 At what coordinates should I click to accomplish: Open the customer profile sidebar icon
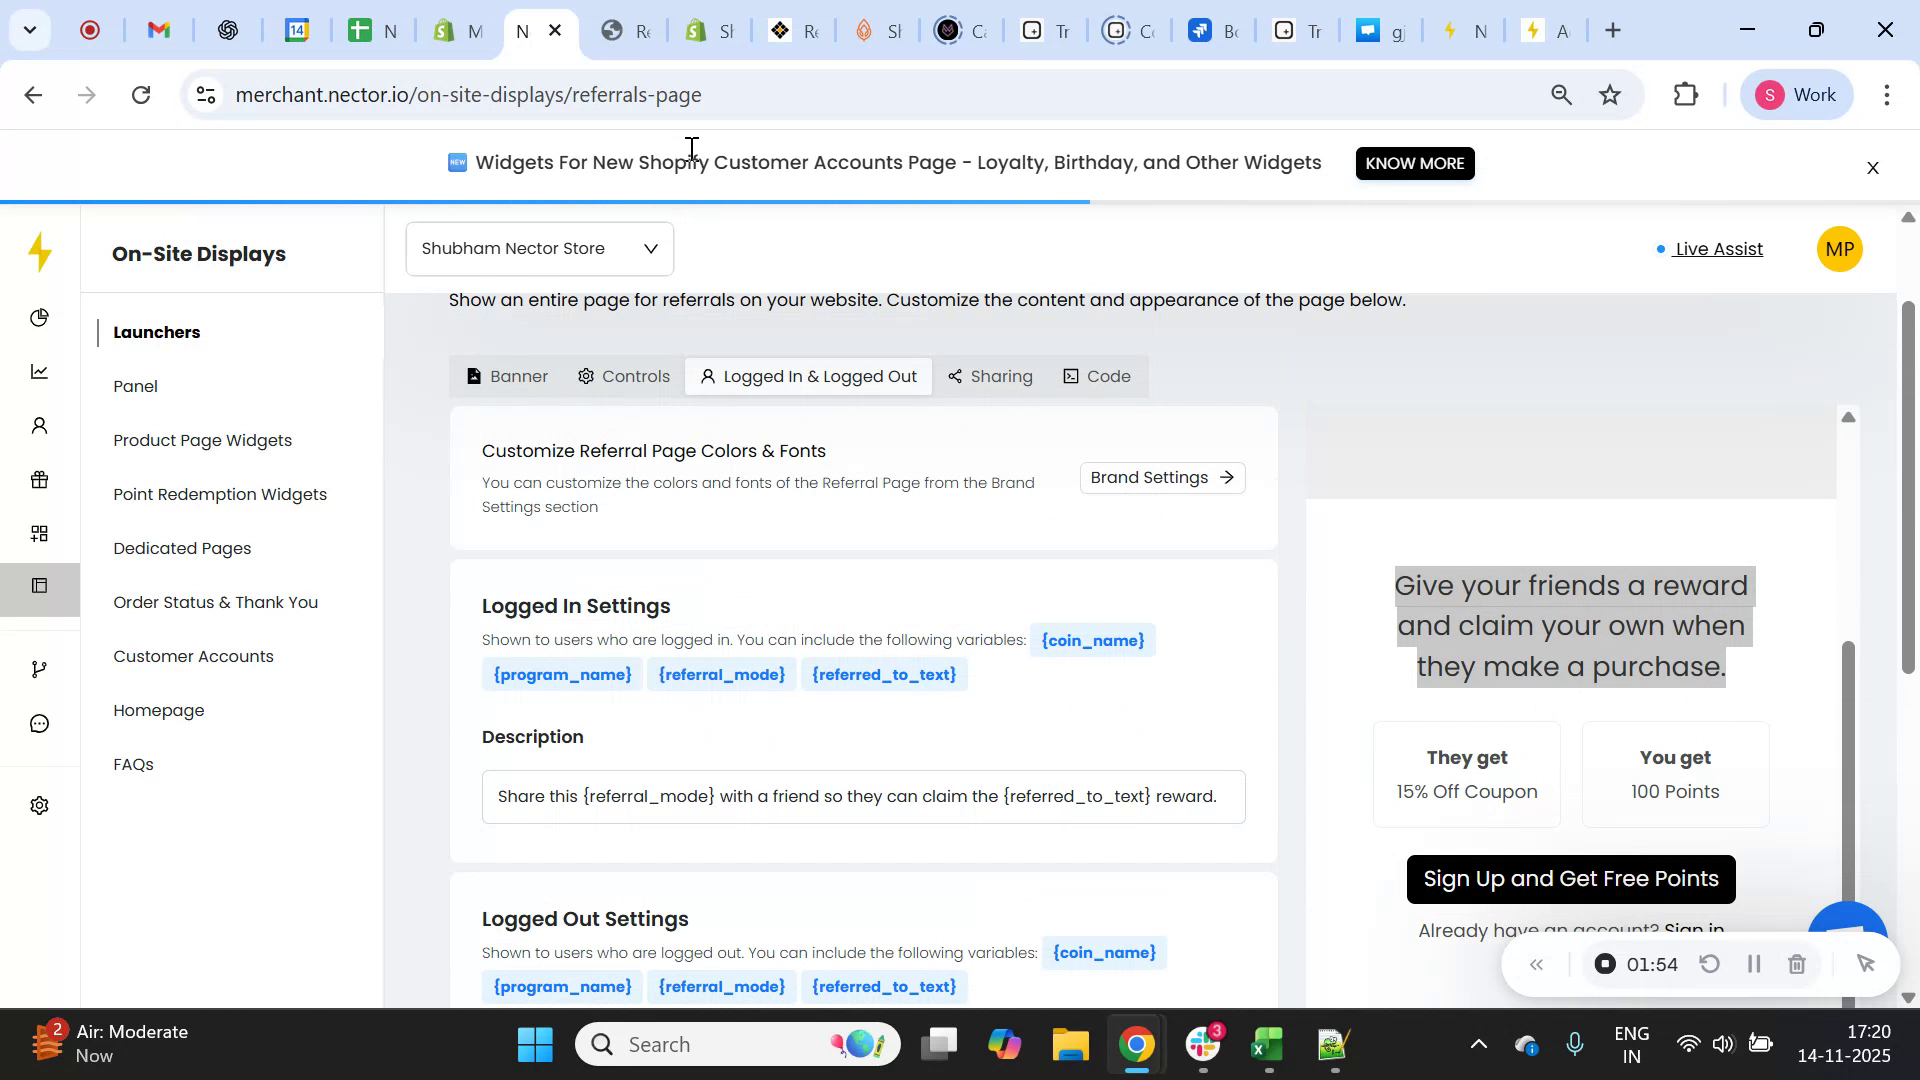point(39,425)
